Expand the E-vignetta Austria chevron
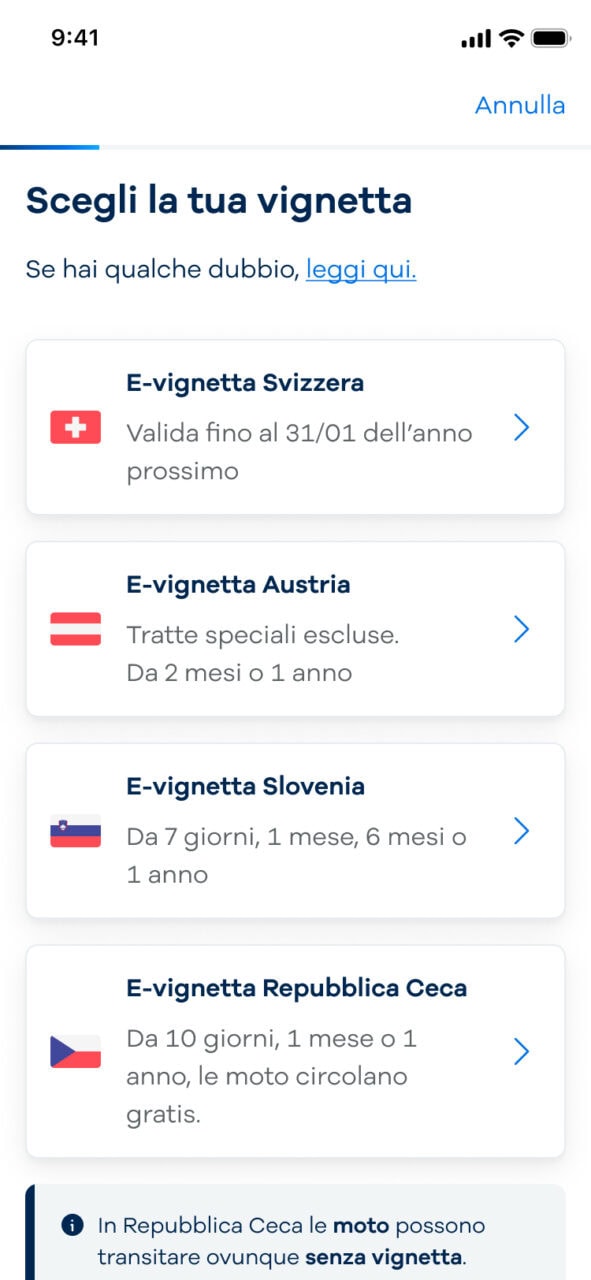Screen dimensions: 591x1280 522,629
